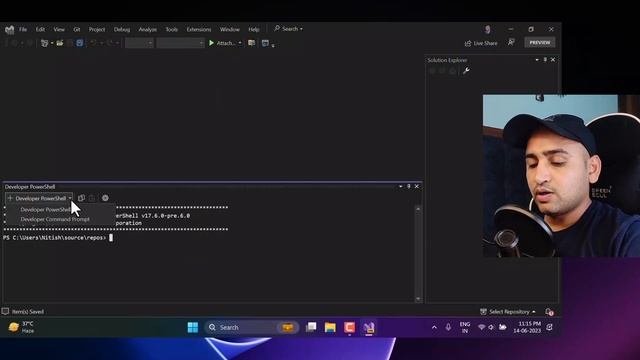
Task: Click the copy terminal icon
Action: 81,198
